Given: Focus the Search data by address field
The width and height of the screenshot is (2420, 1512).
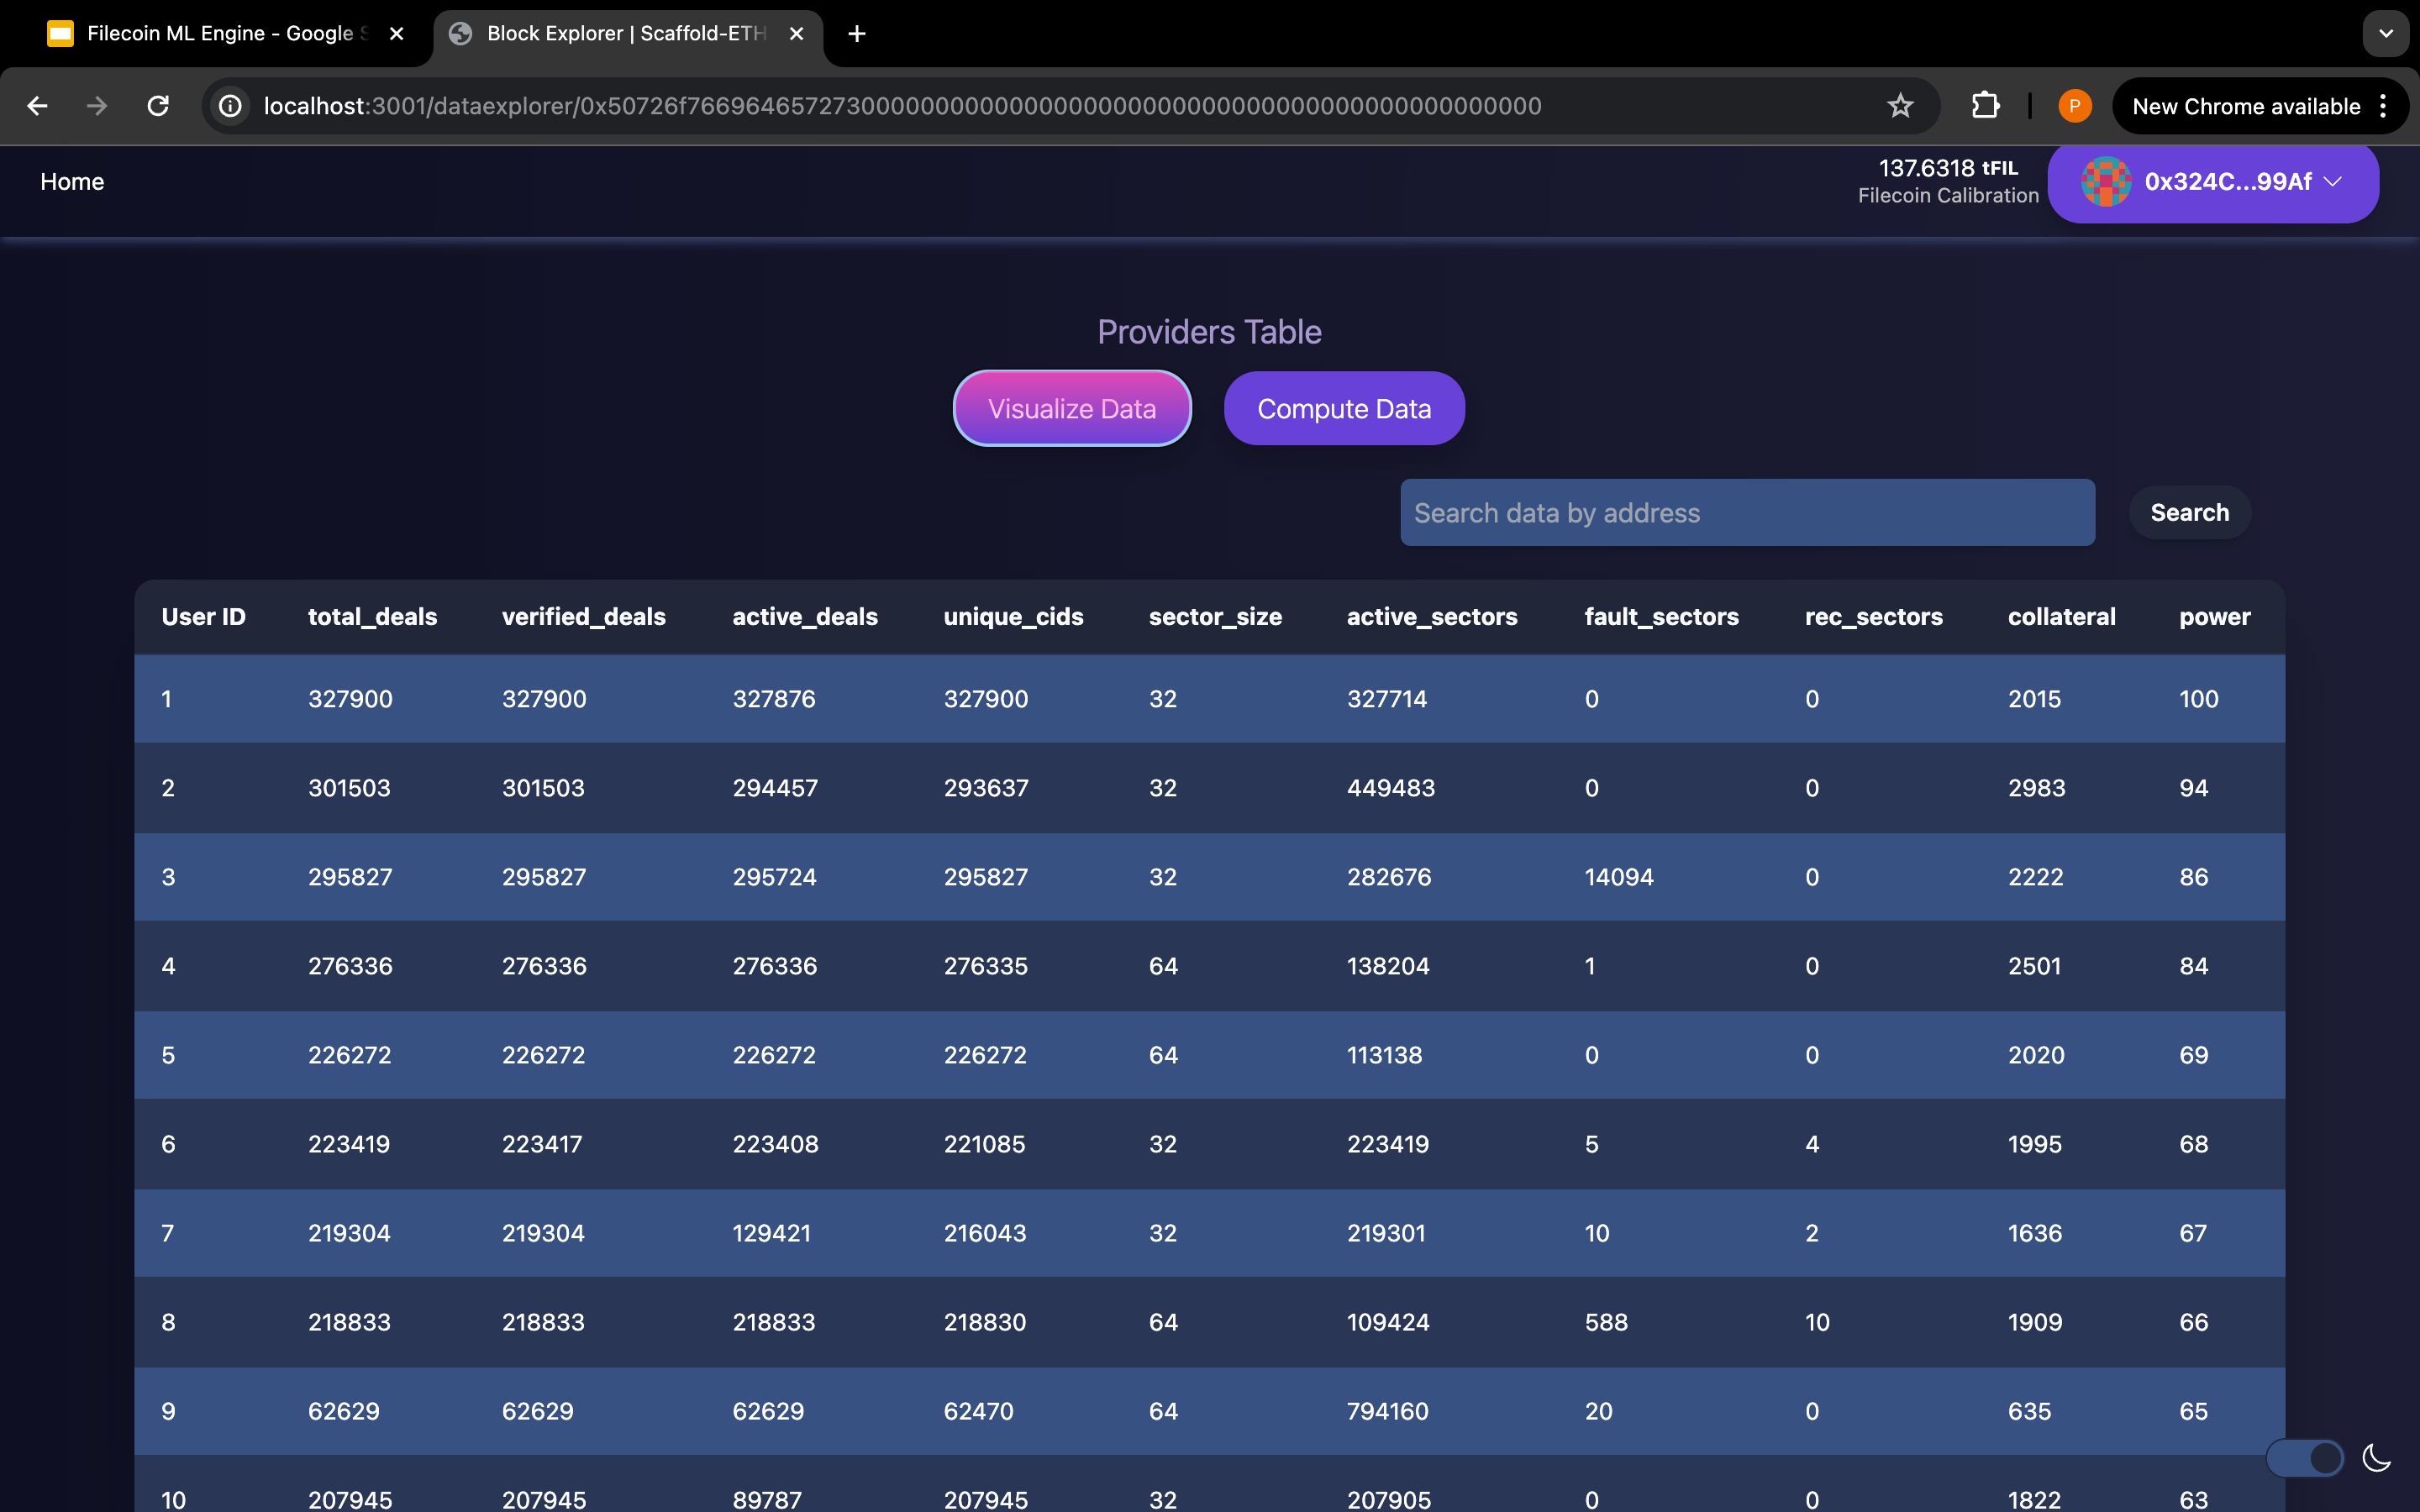Looking at the screenshot, I should coord(1747,512).
